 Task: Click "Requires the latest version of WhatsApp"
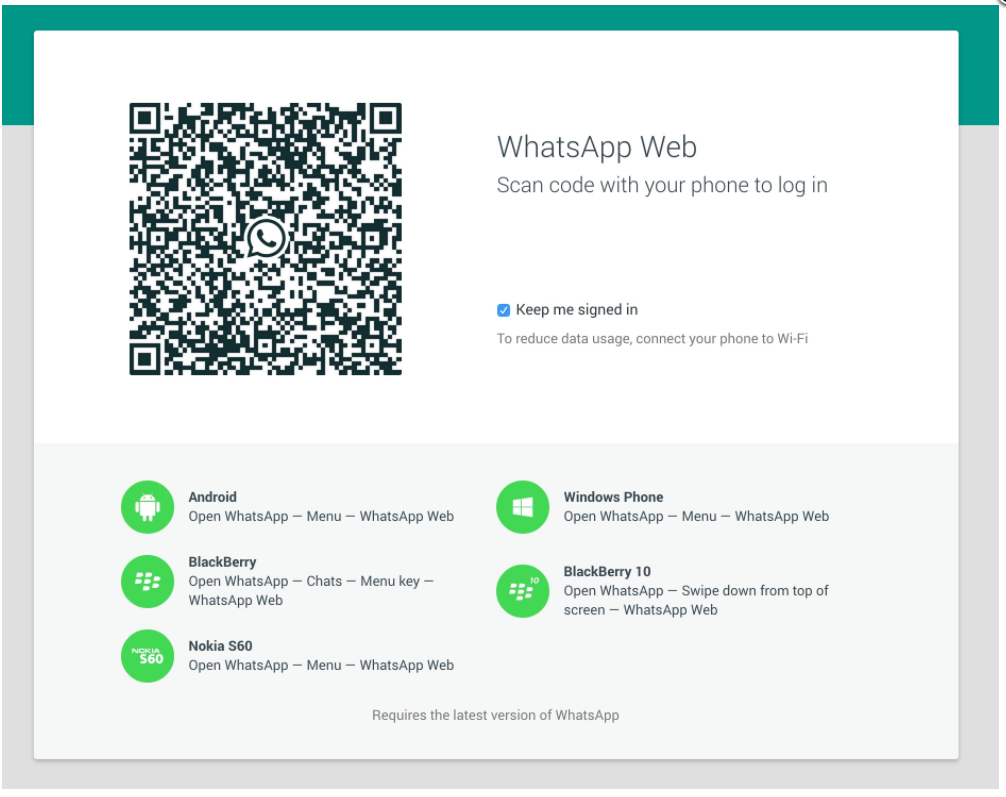tap(495, 716)
